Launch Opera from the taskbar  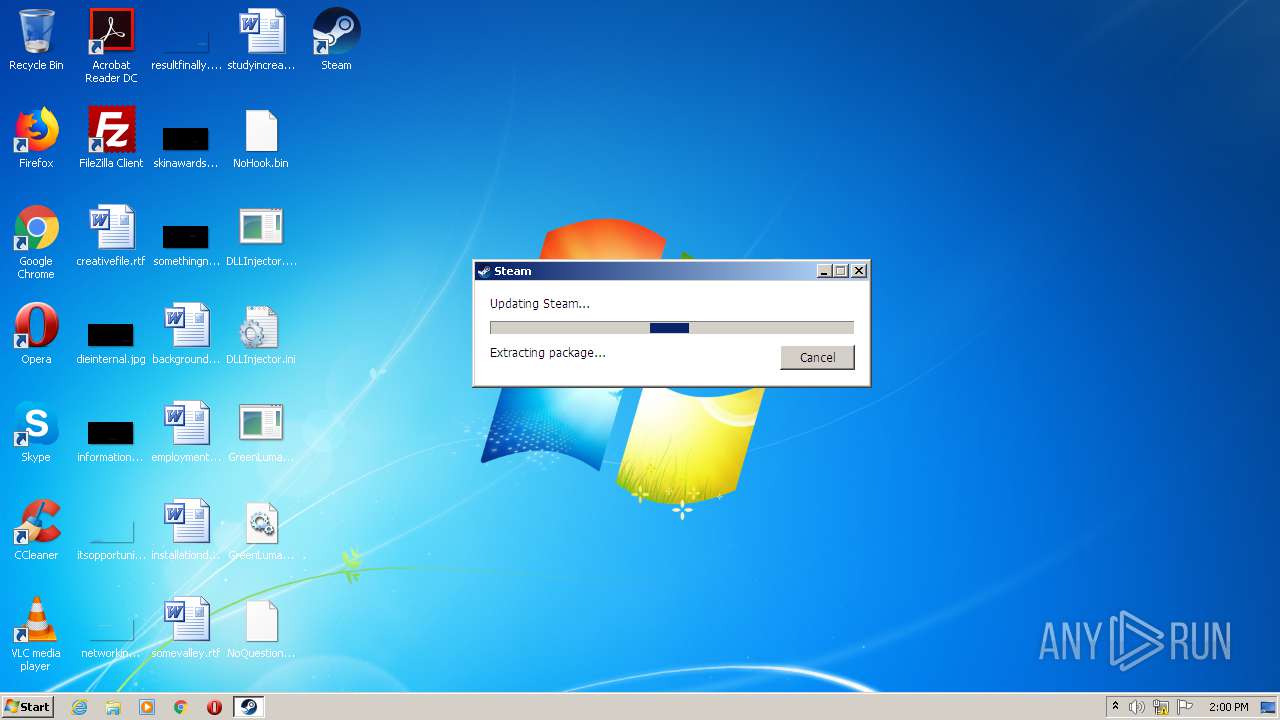(x=214, y=707)
